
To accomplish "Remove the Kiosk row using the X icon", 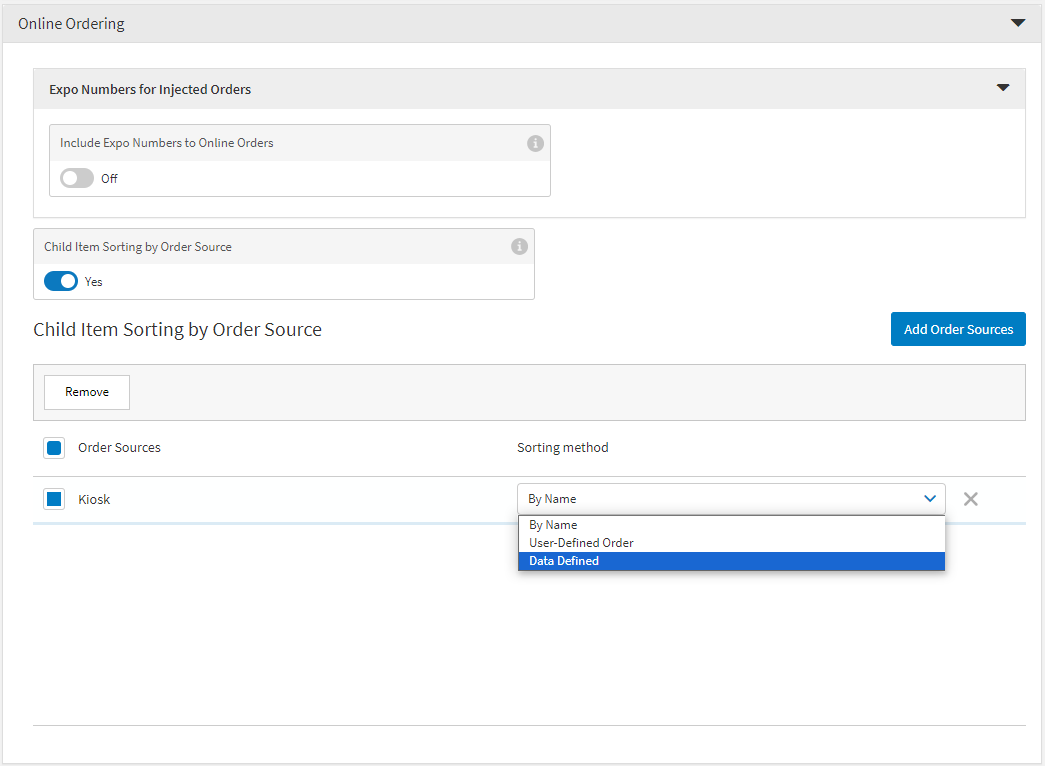I will [970, 498].
